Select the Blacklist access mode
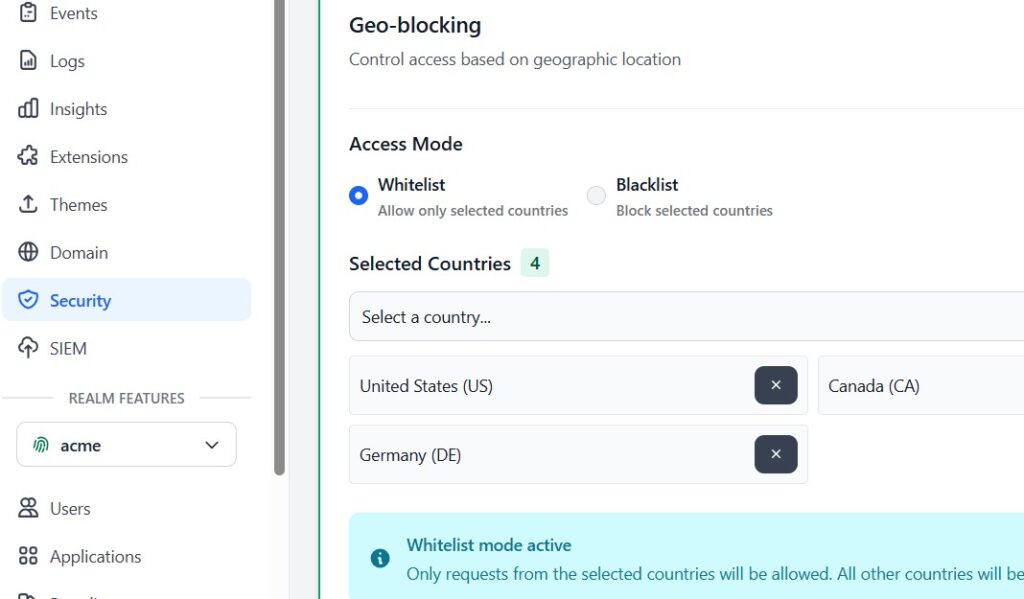Viewport: 1024px width, 599px height. pyautogui.click(x=596, y=196)
